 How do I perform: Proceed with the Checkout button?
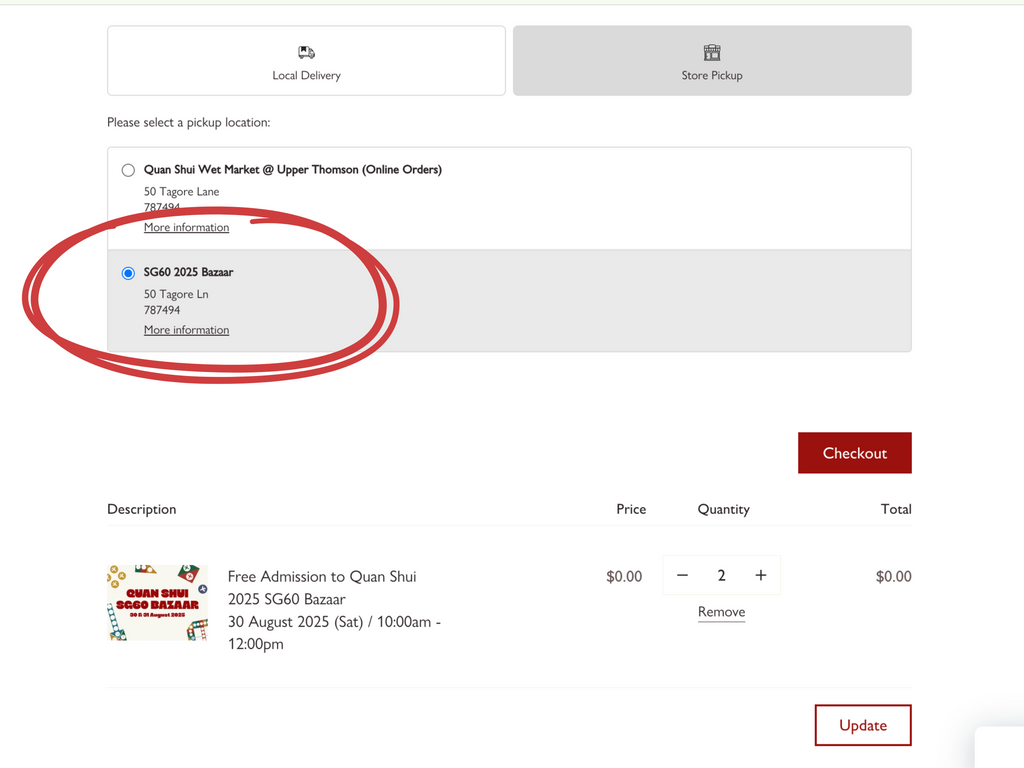[854, 453]
